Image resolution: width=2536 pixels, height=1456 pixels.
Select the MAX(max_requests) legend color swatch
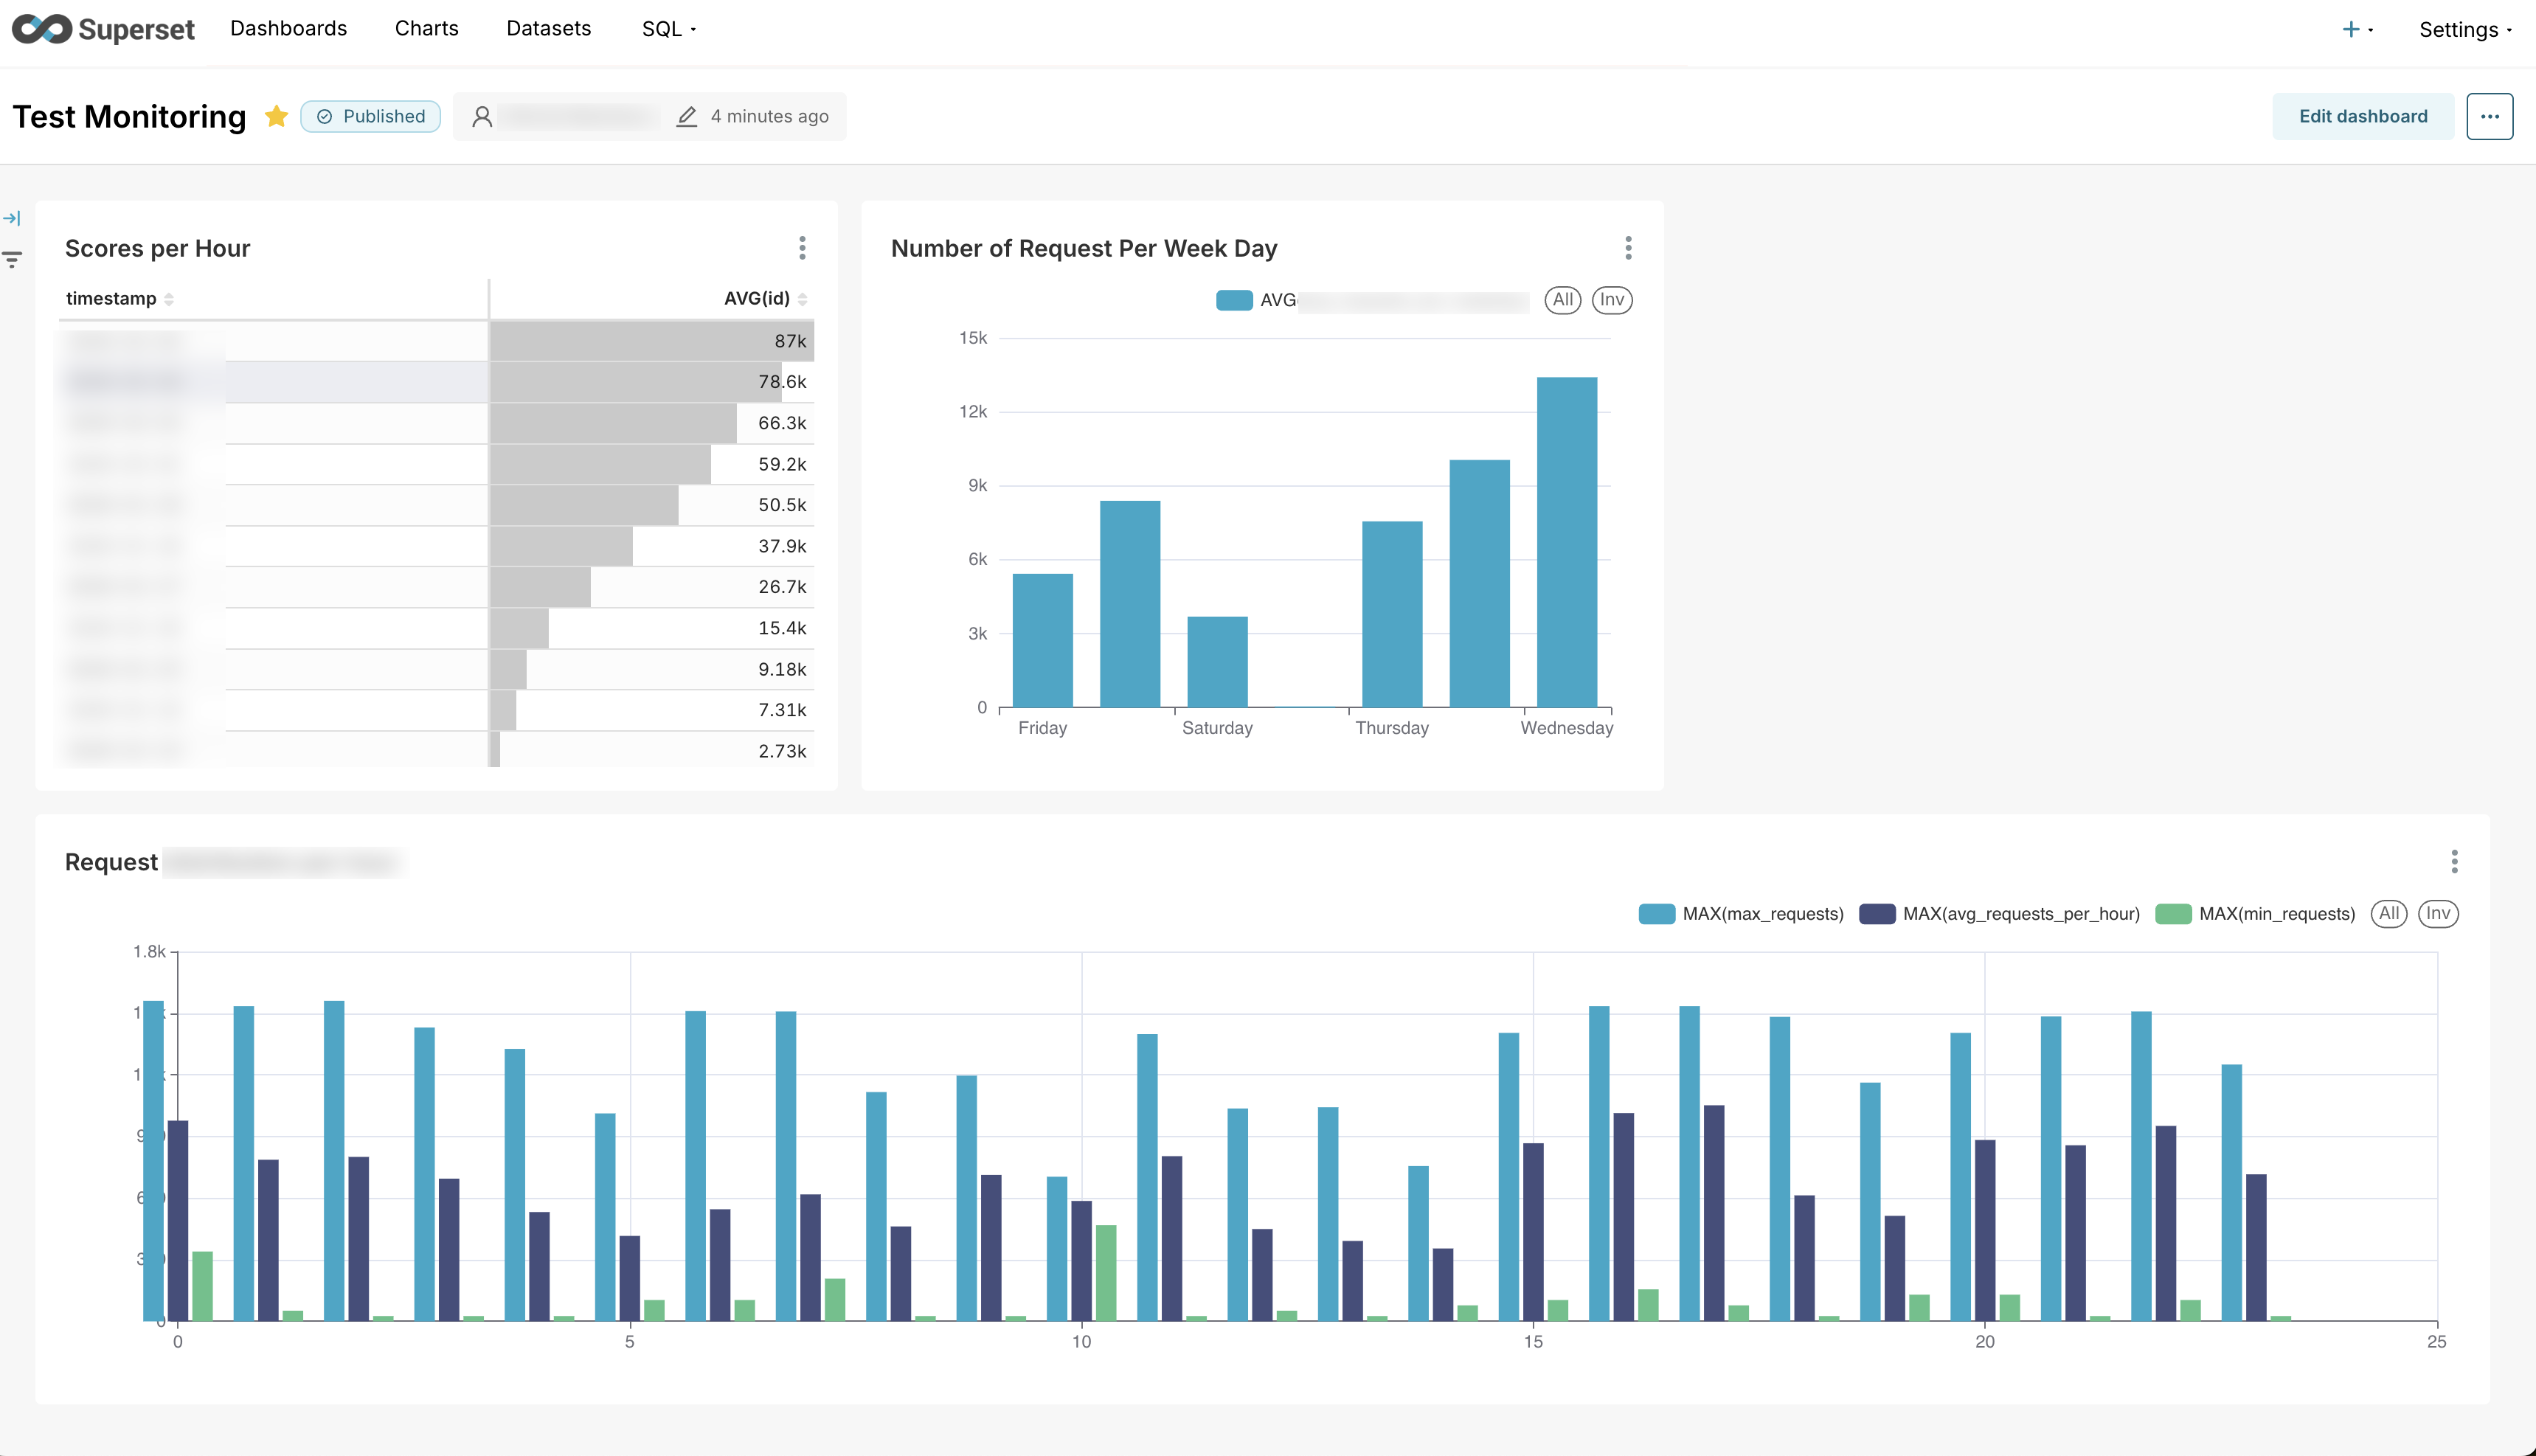[x=1655, y=913]
